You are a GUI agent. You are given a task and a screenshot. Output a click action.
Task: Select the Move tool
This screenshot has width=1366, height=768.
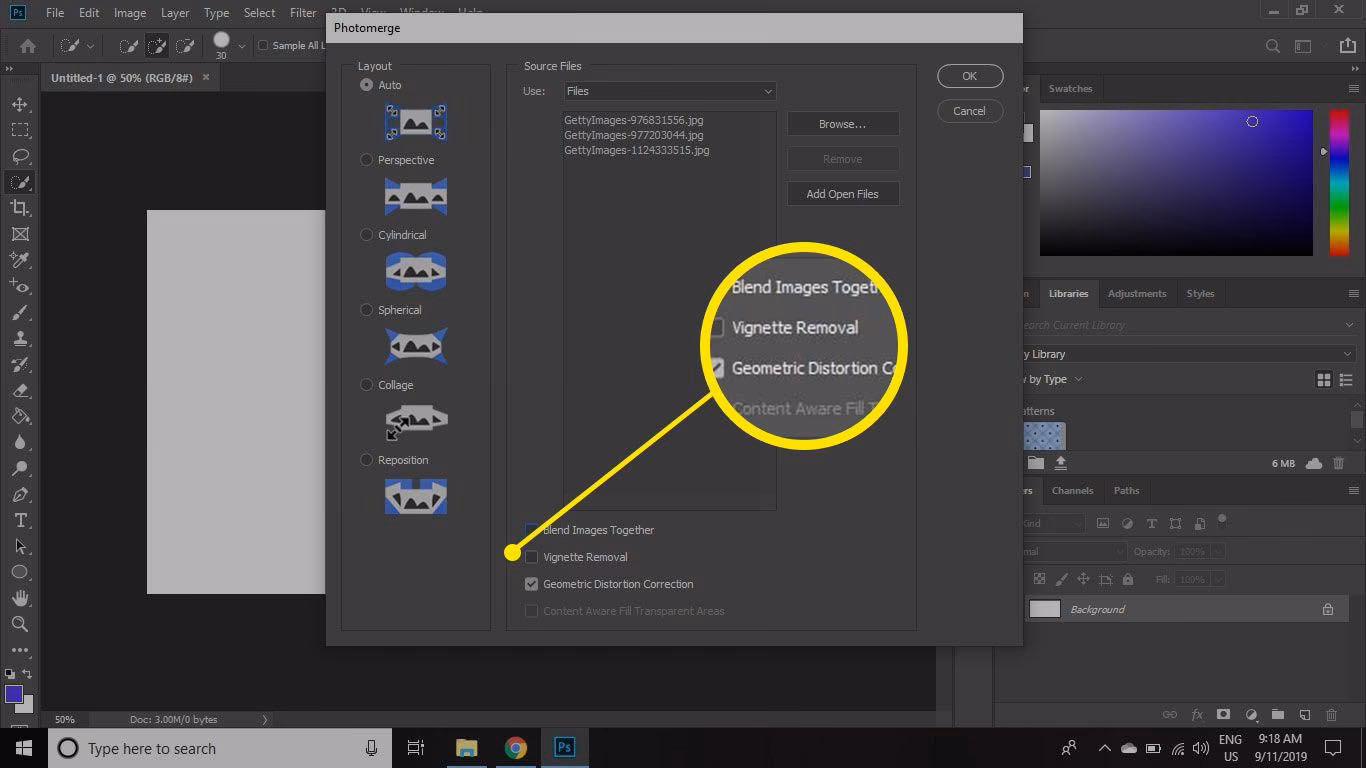click(x=20, y=103)
